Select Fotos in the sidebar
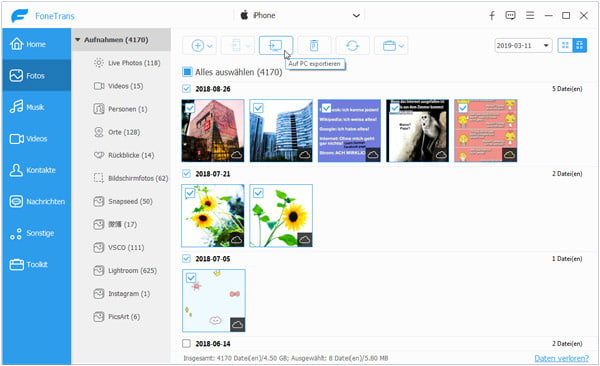600x366 pixels. coord(37,75)
